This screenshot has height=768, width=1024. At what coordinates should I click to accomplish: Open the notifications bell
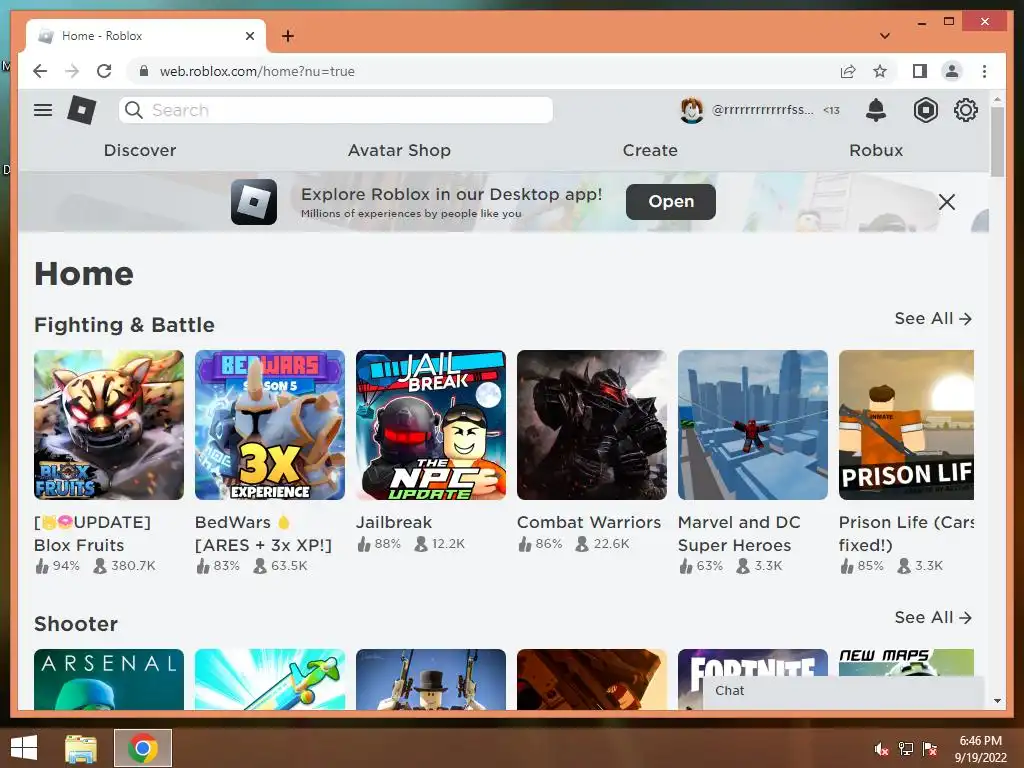point(876,110)
